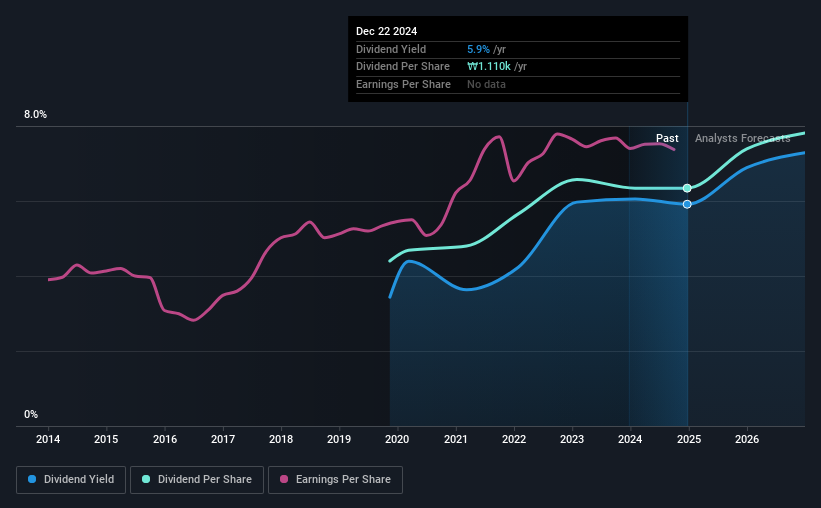Screen dimensions: 821x508
Task: Click the Past label on chart
Action: (x=667, y=138)
